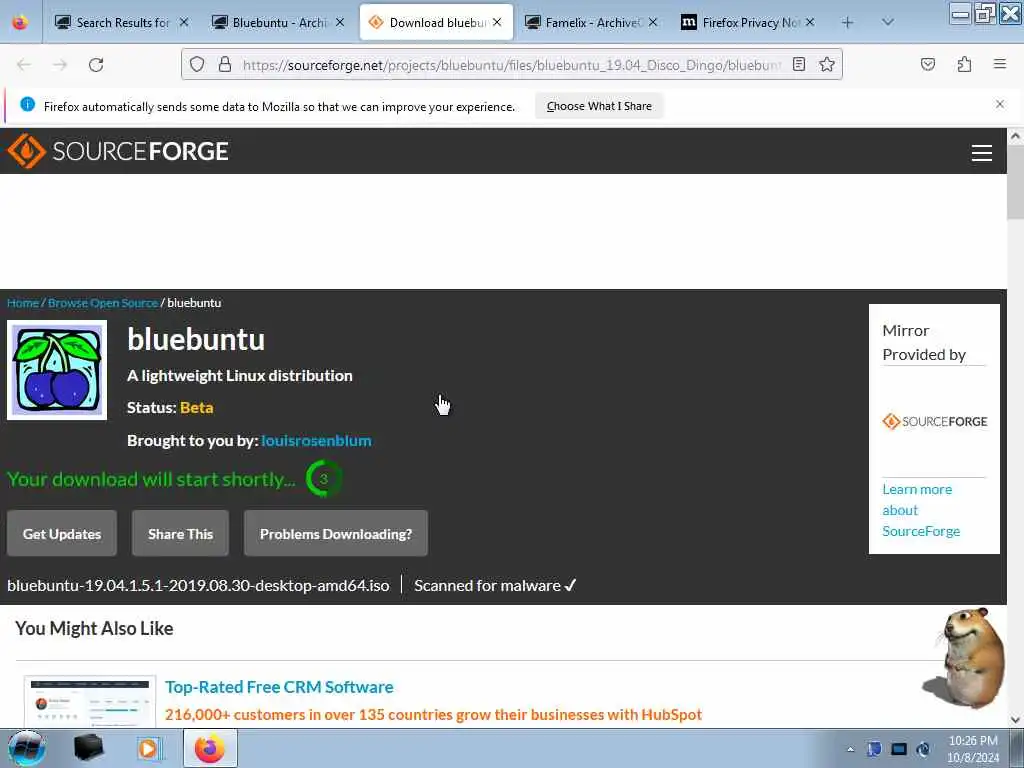Screen dimensions: 1024x768
Task: Click the Action Center flag tray icon
Action: 874,749
